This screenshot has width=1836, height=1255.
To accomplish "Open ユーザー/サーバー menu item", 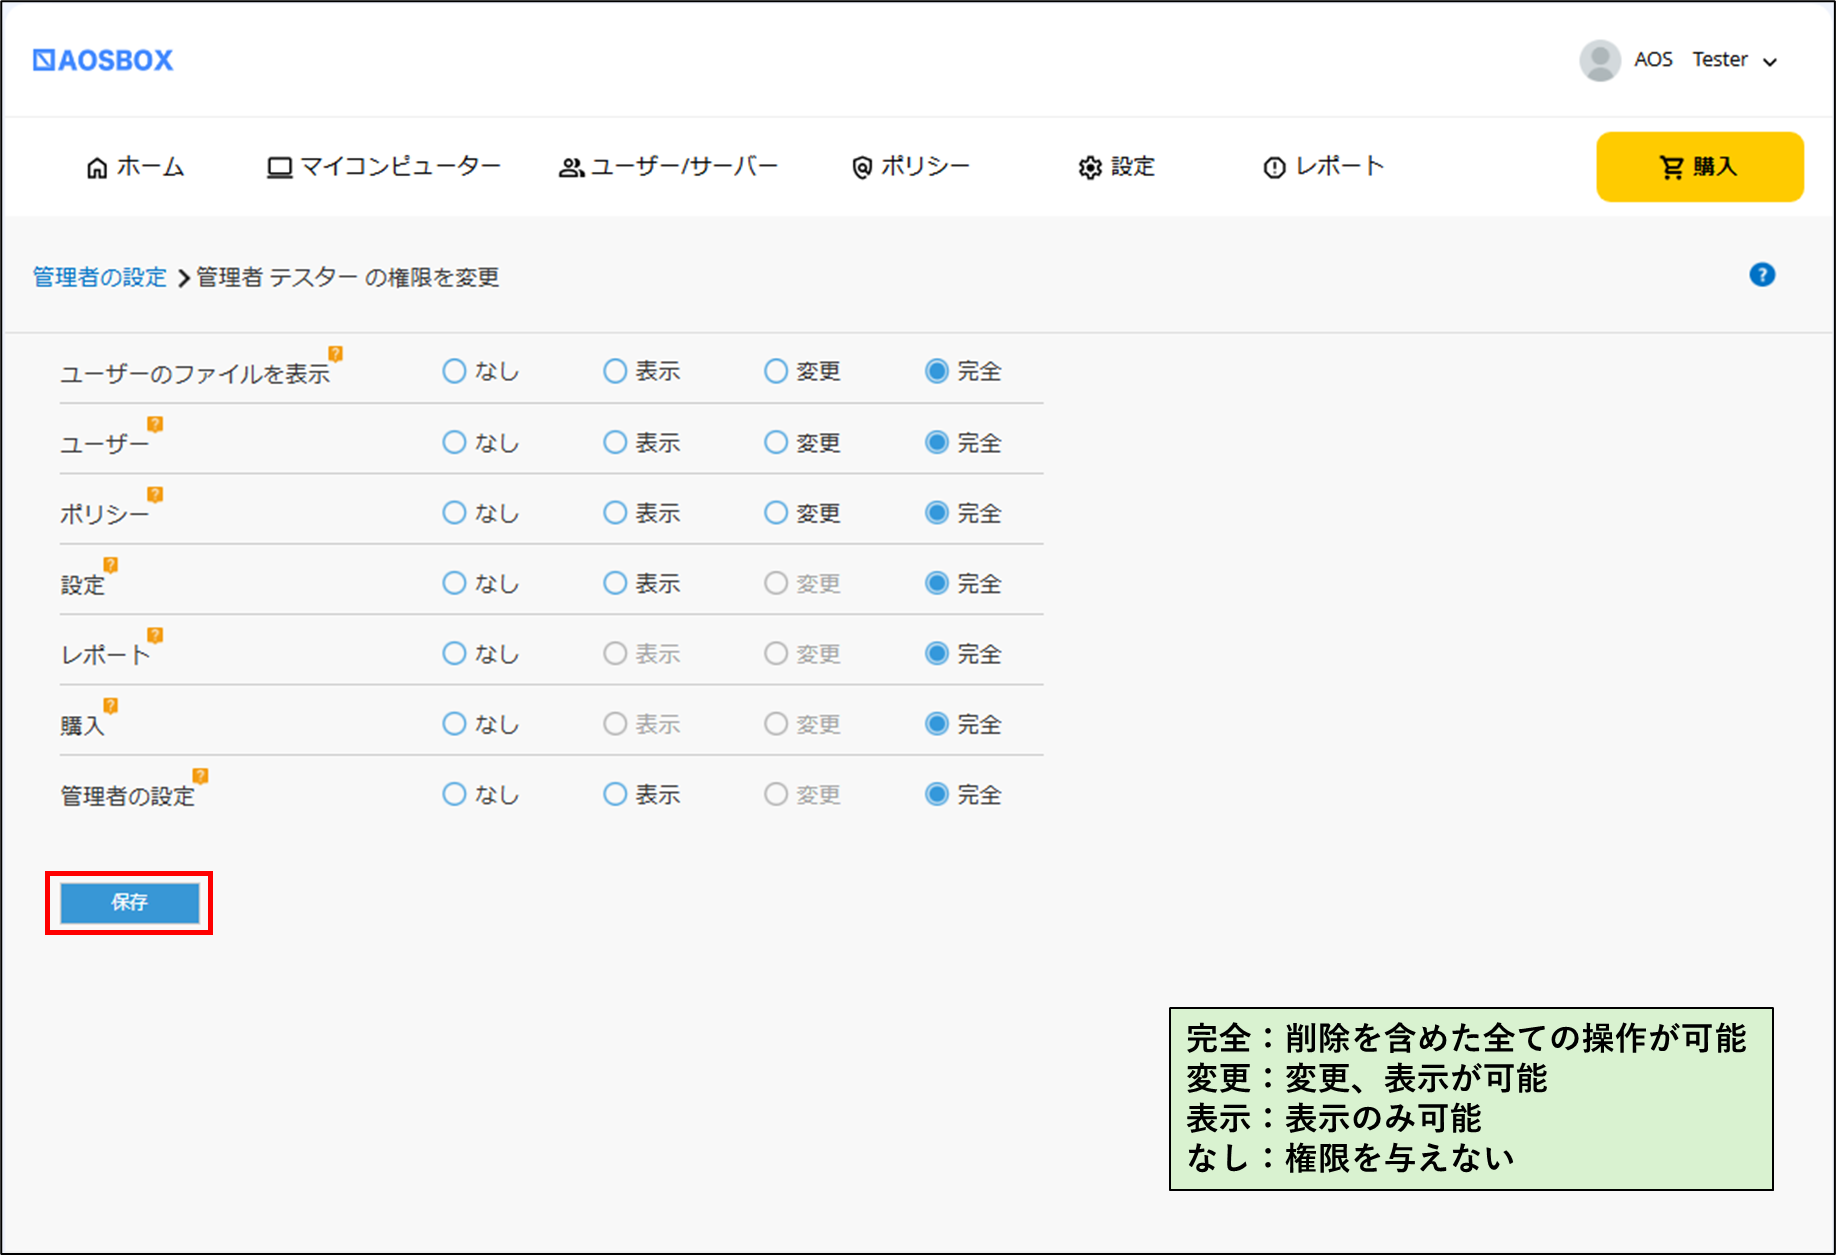I will 668,167.
